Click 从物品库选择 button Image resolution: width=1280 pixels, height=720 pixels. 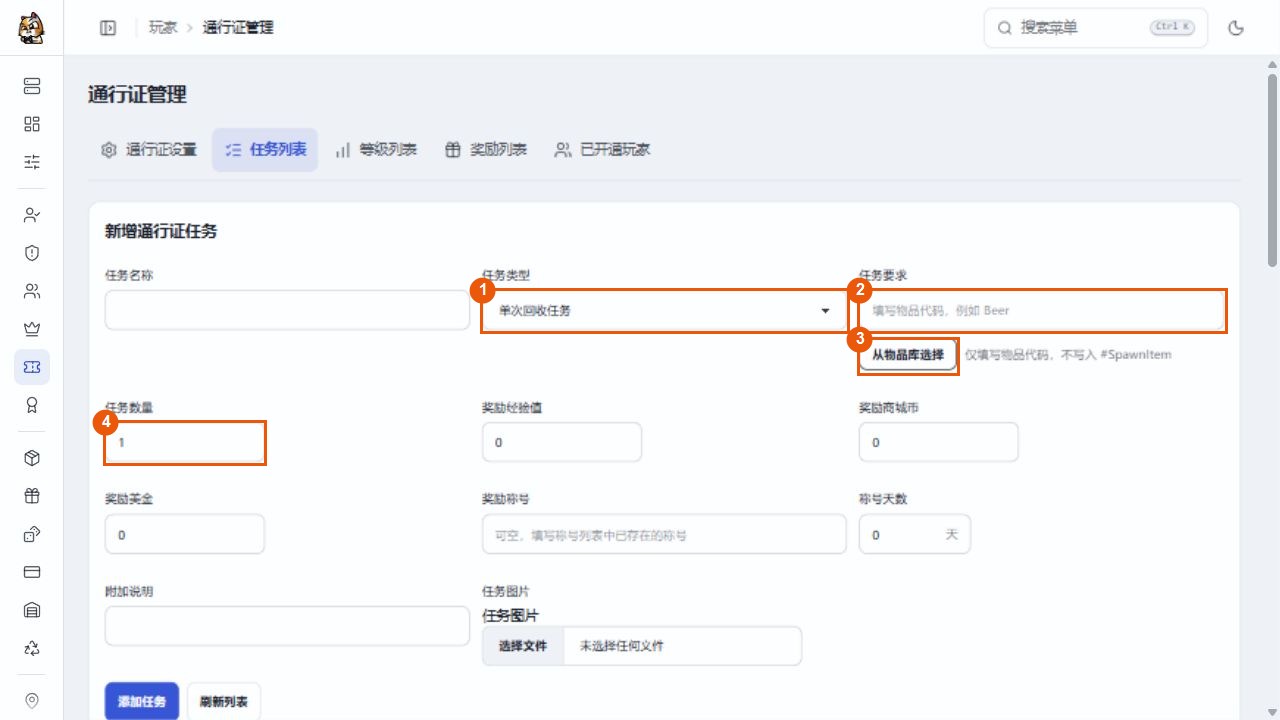(908, 355)
